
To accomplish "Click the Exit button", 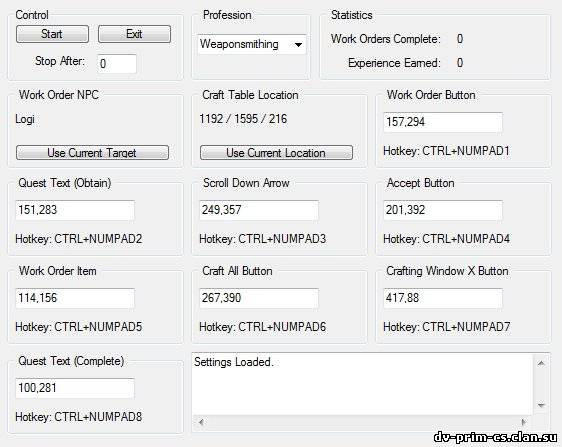I will 134,34.
